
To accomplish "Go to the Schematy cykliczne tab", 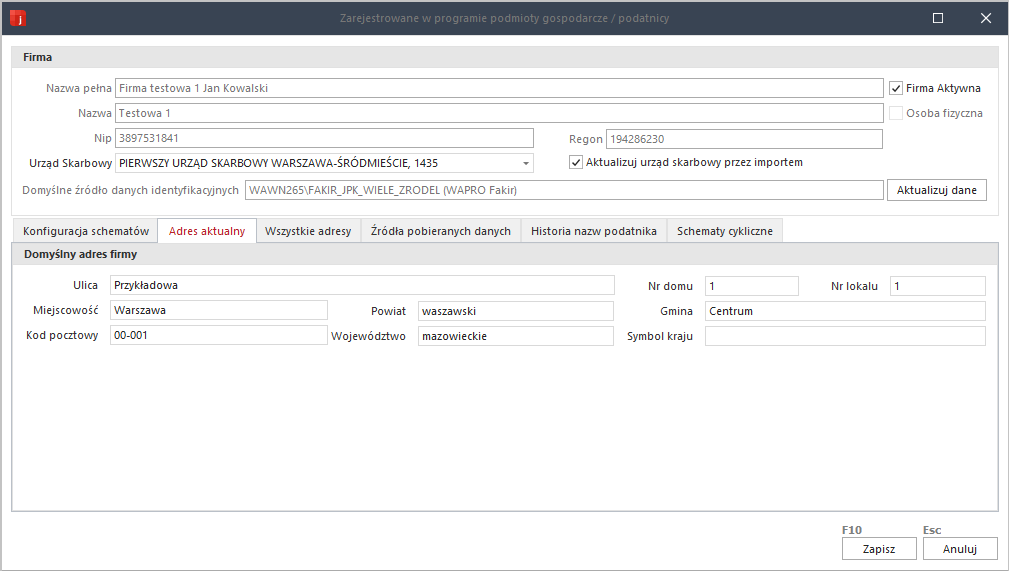I will tap(724, 231).
